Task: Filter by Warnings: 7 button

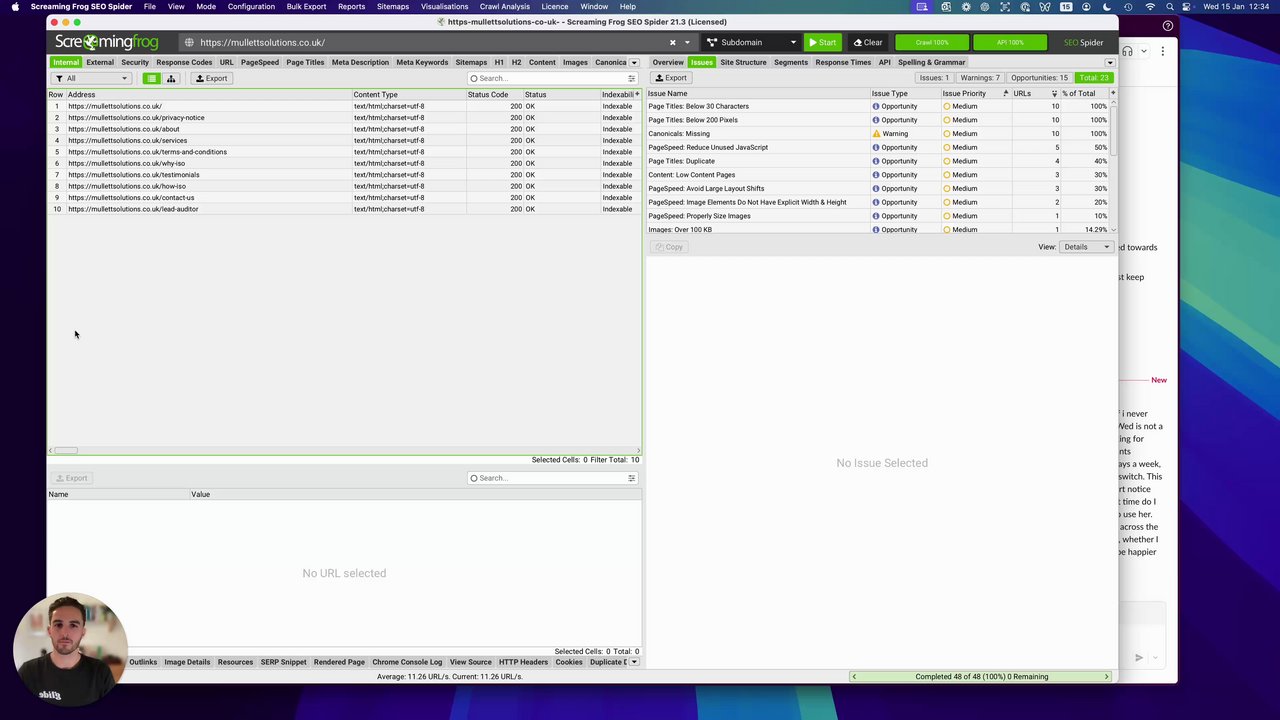Action: [979, 78]
